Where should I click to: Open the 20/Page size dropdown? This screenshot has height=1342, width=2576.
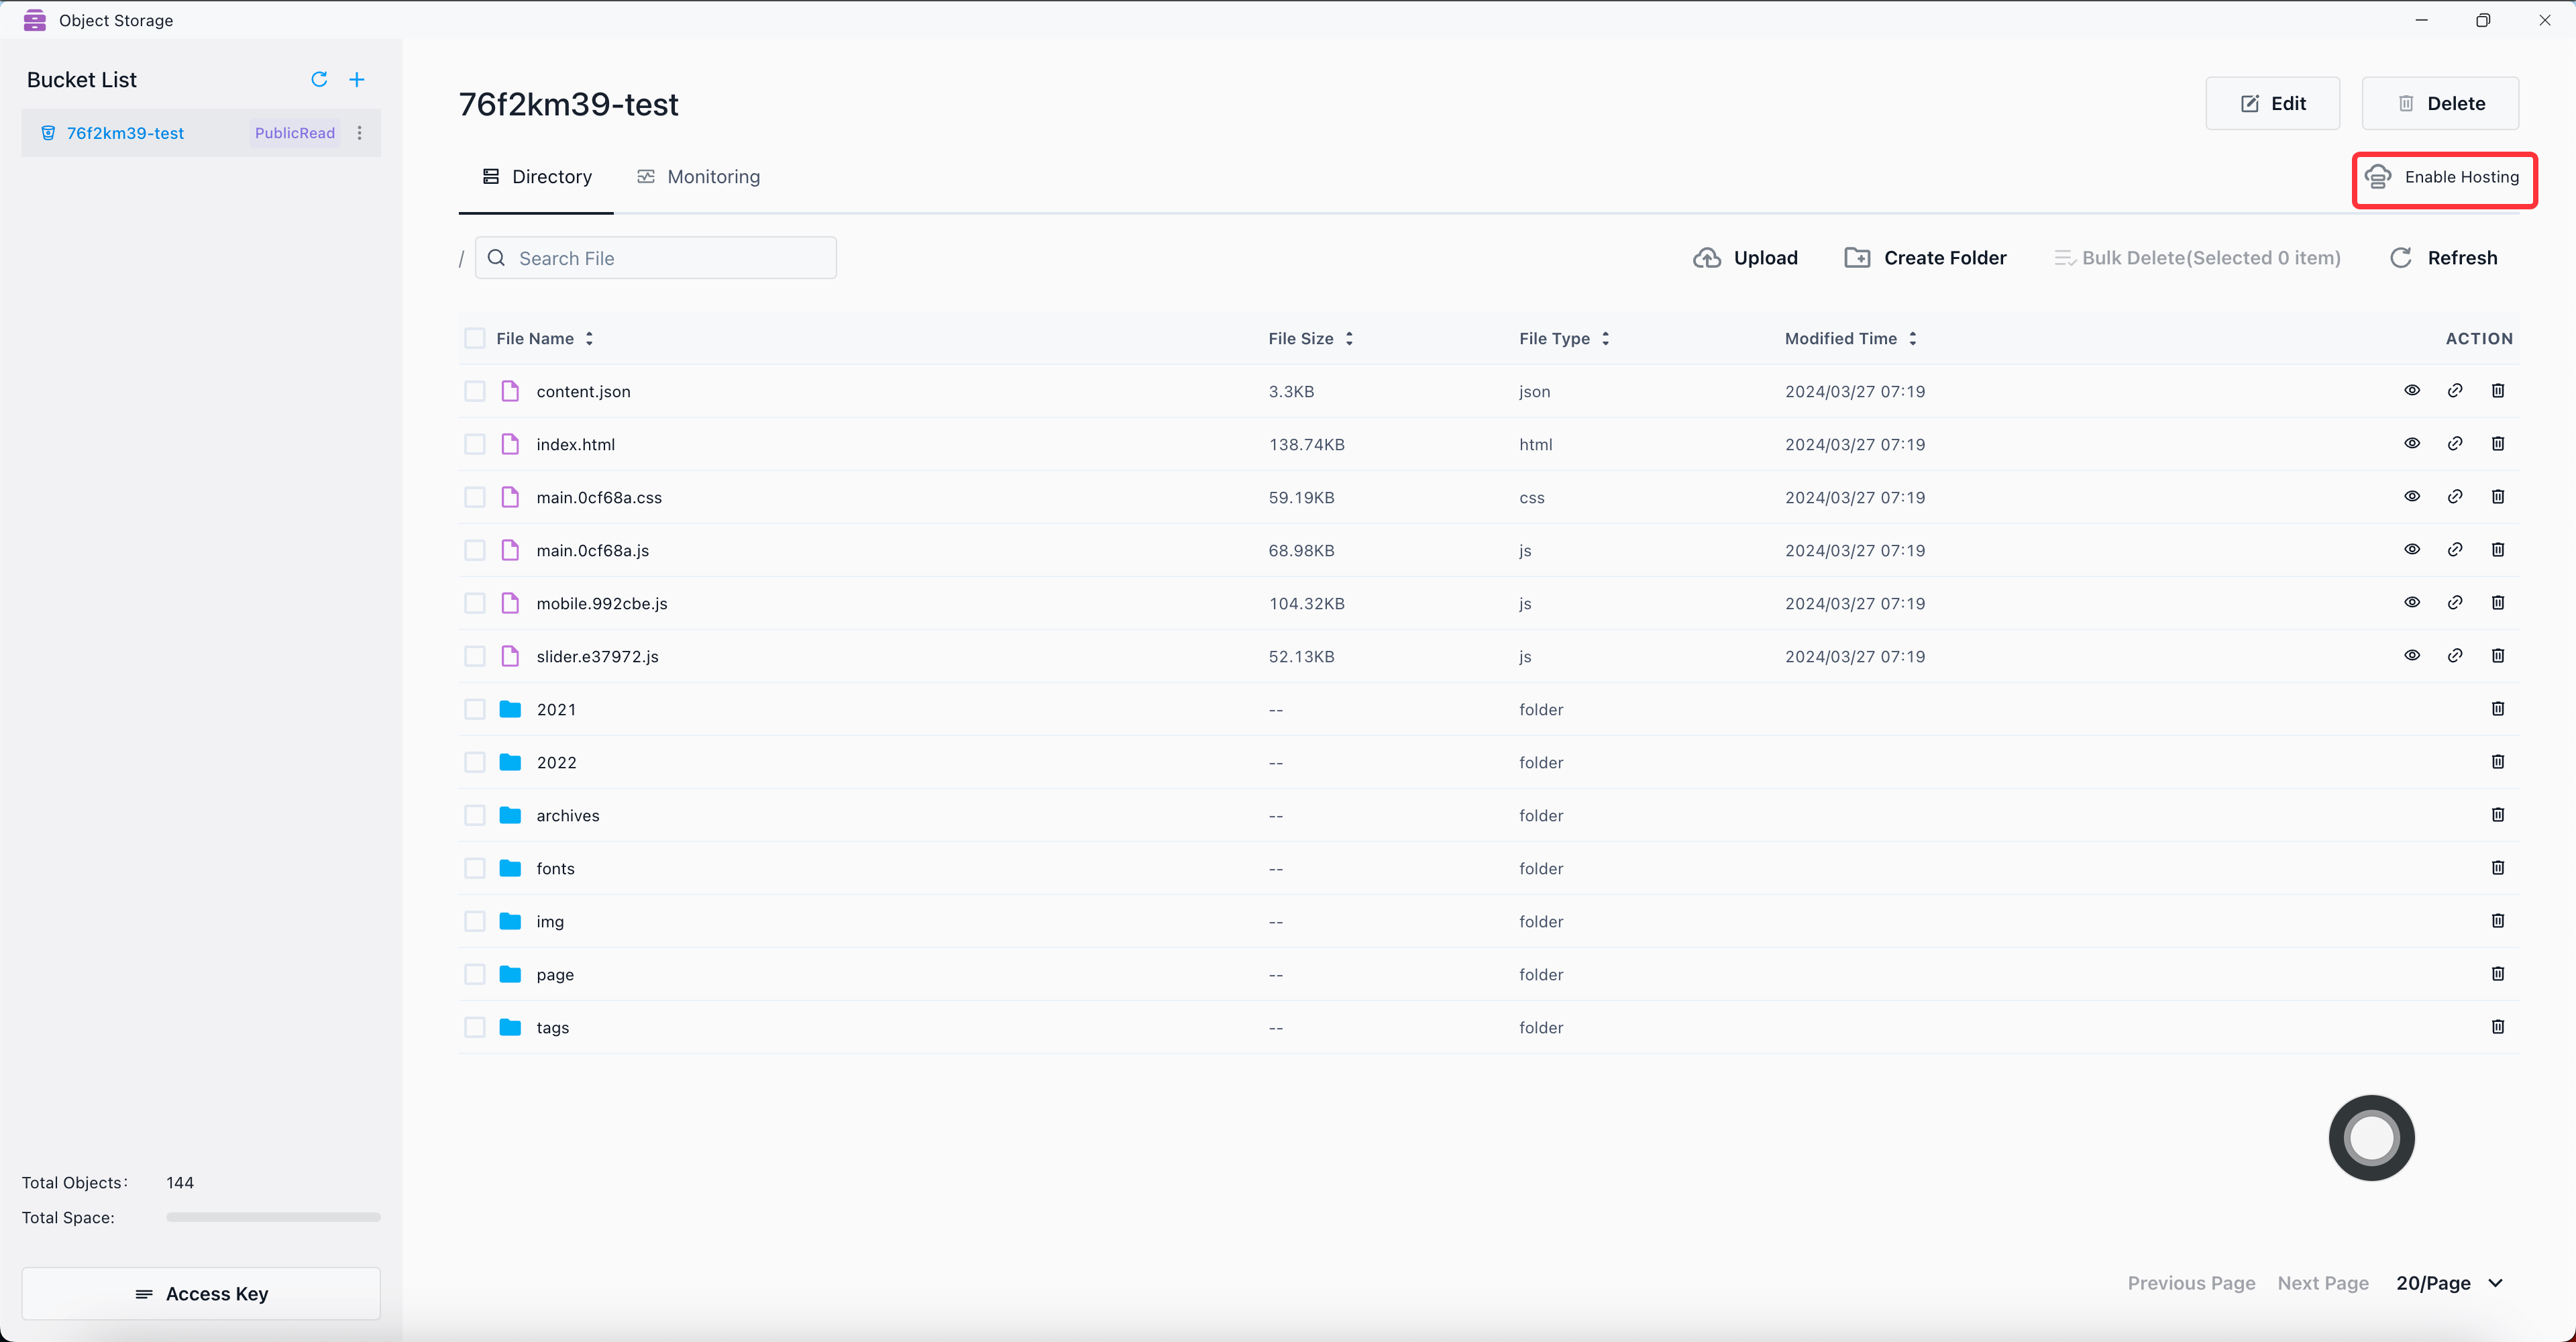[x=2450, y=1283]
